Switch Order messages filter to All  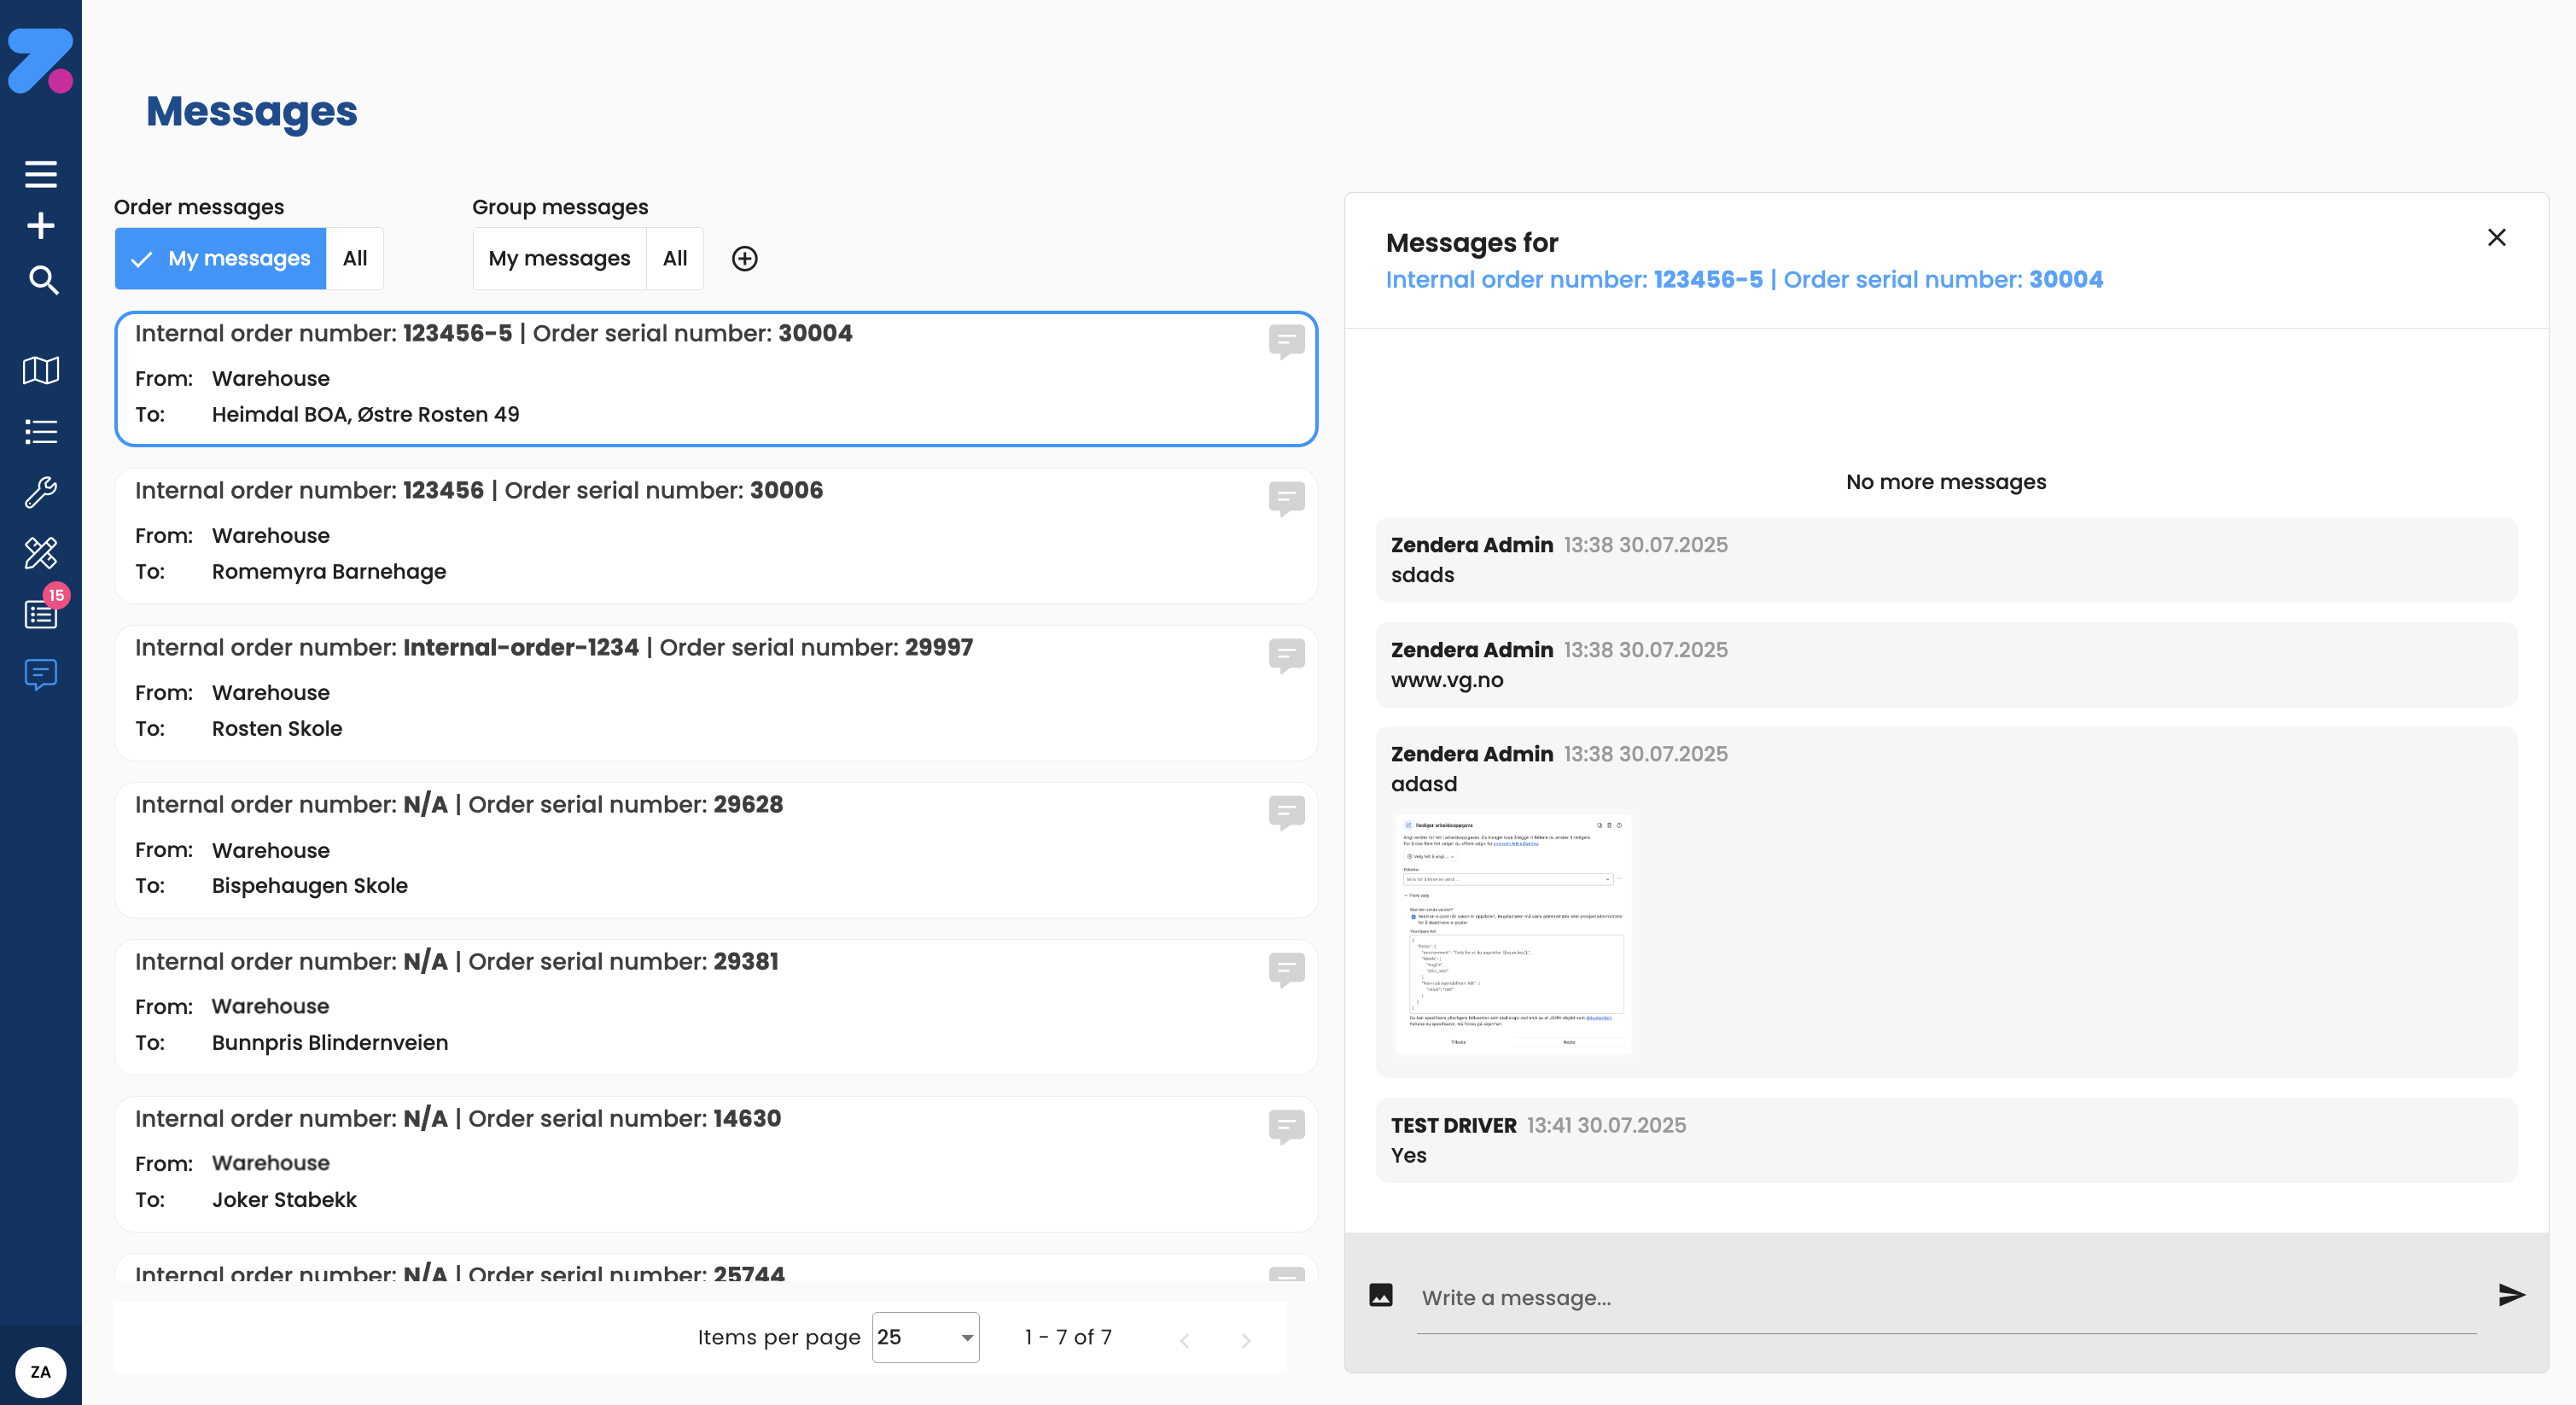[x=354, y=258]
